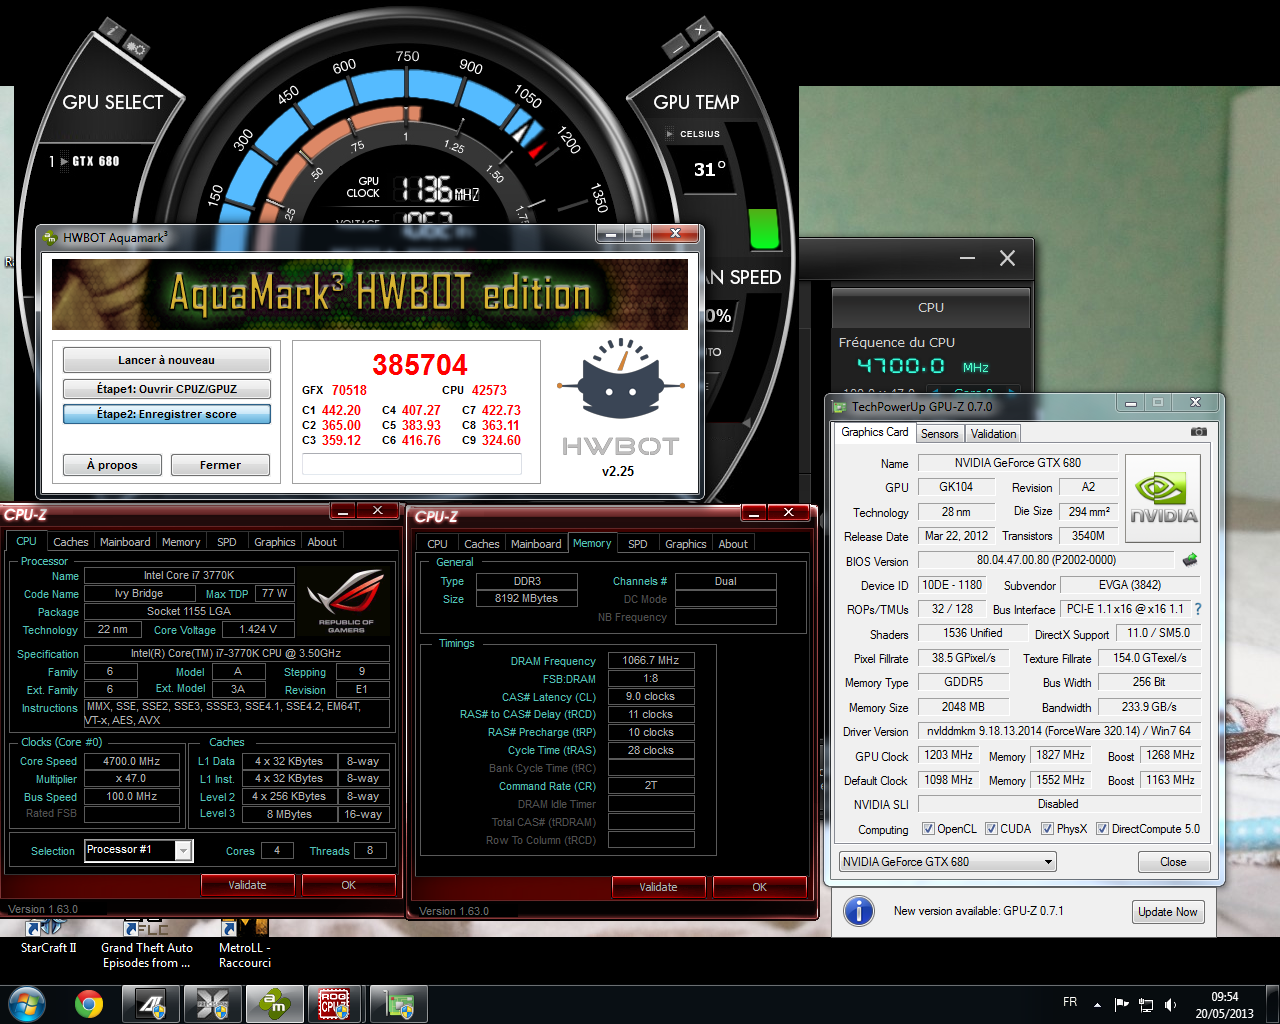Open Action Center flag in tray
The width and height of the screenshot is (1280, 1024).
[1121, 1004]
